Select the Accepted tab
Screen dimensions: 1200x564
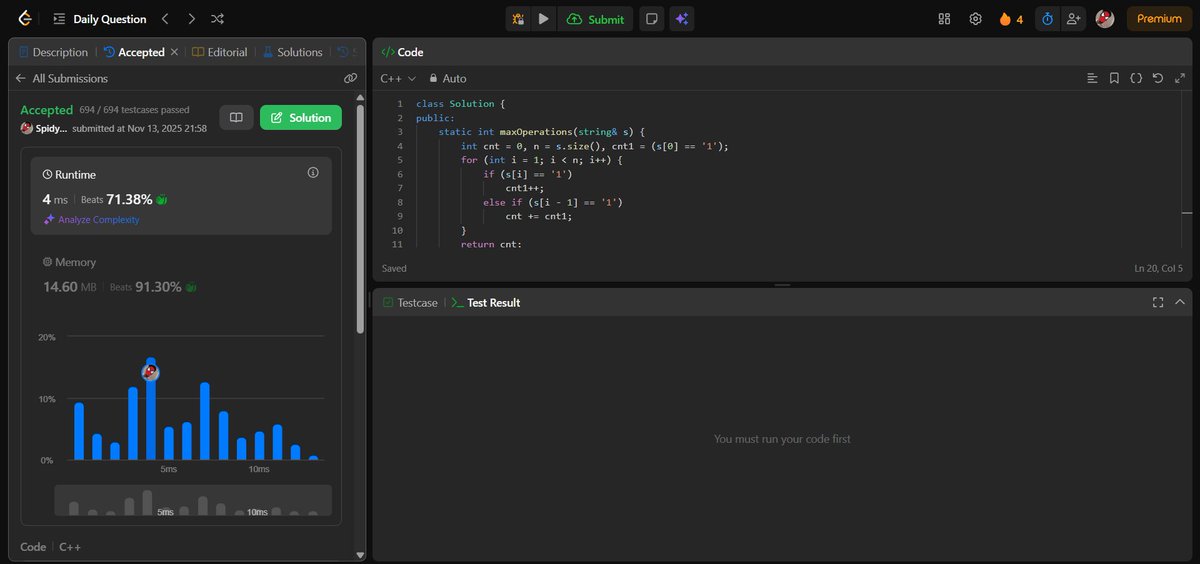135,52
